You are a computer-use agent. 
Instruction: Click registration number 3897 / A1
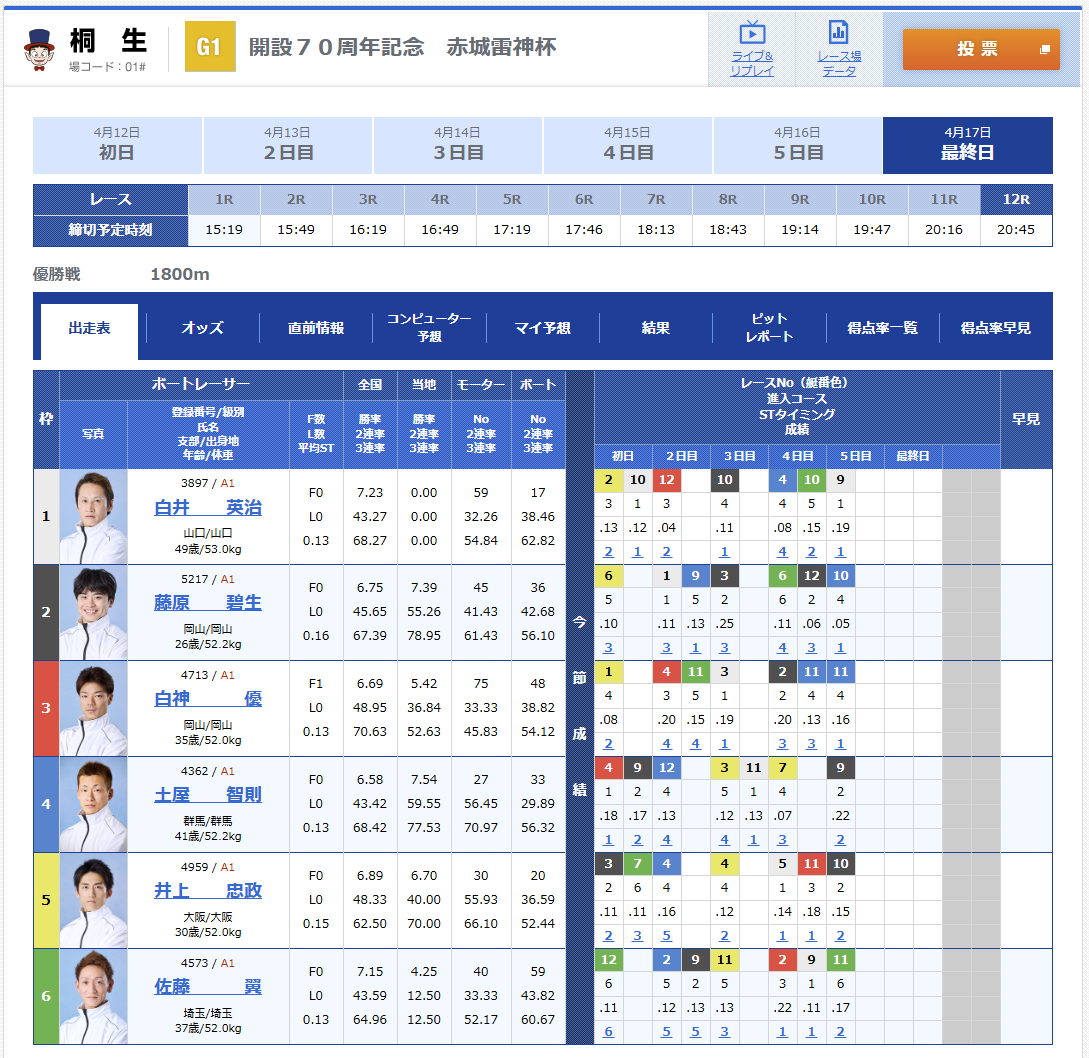pyautogui.click(x=208, y=483)
